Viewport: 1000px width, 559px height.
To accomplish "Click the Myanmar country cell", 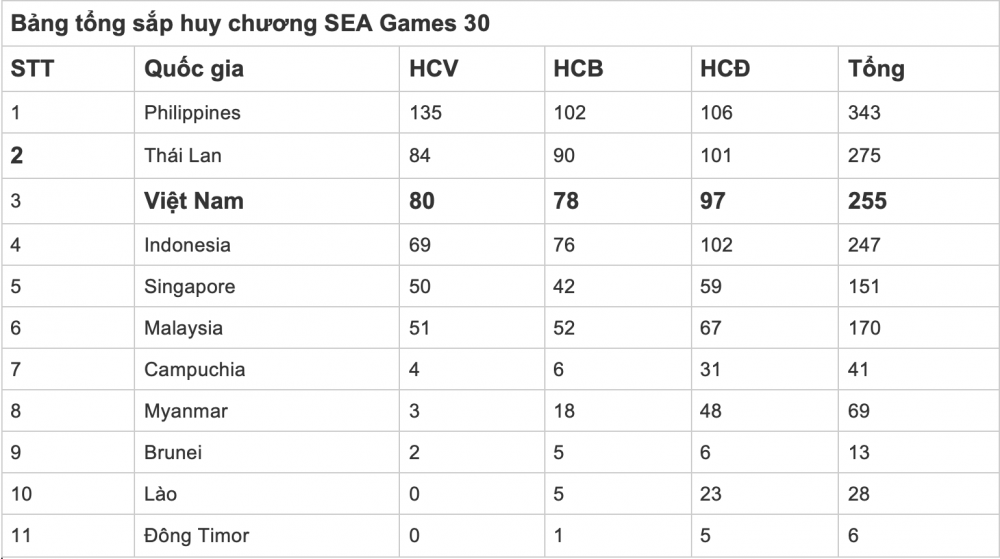I will tap(186, 411).
